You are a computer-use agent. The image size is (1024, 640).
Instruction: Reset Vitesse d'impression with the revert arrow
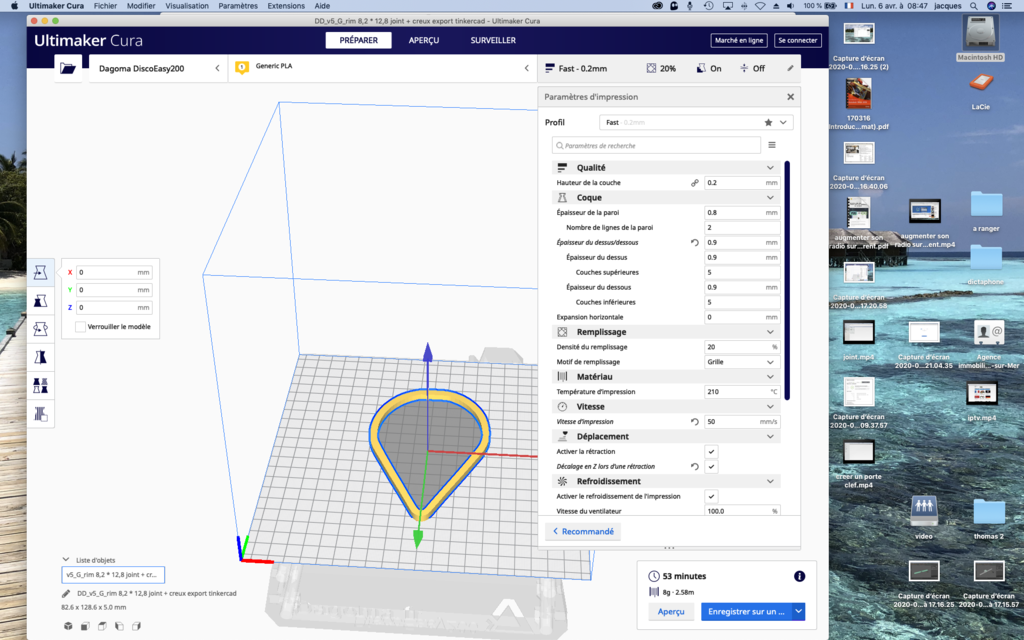click(x=695, y=422)
